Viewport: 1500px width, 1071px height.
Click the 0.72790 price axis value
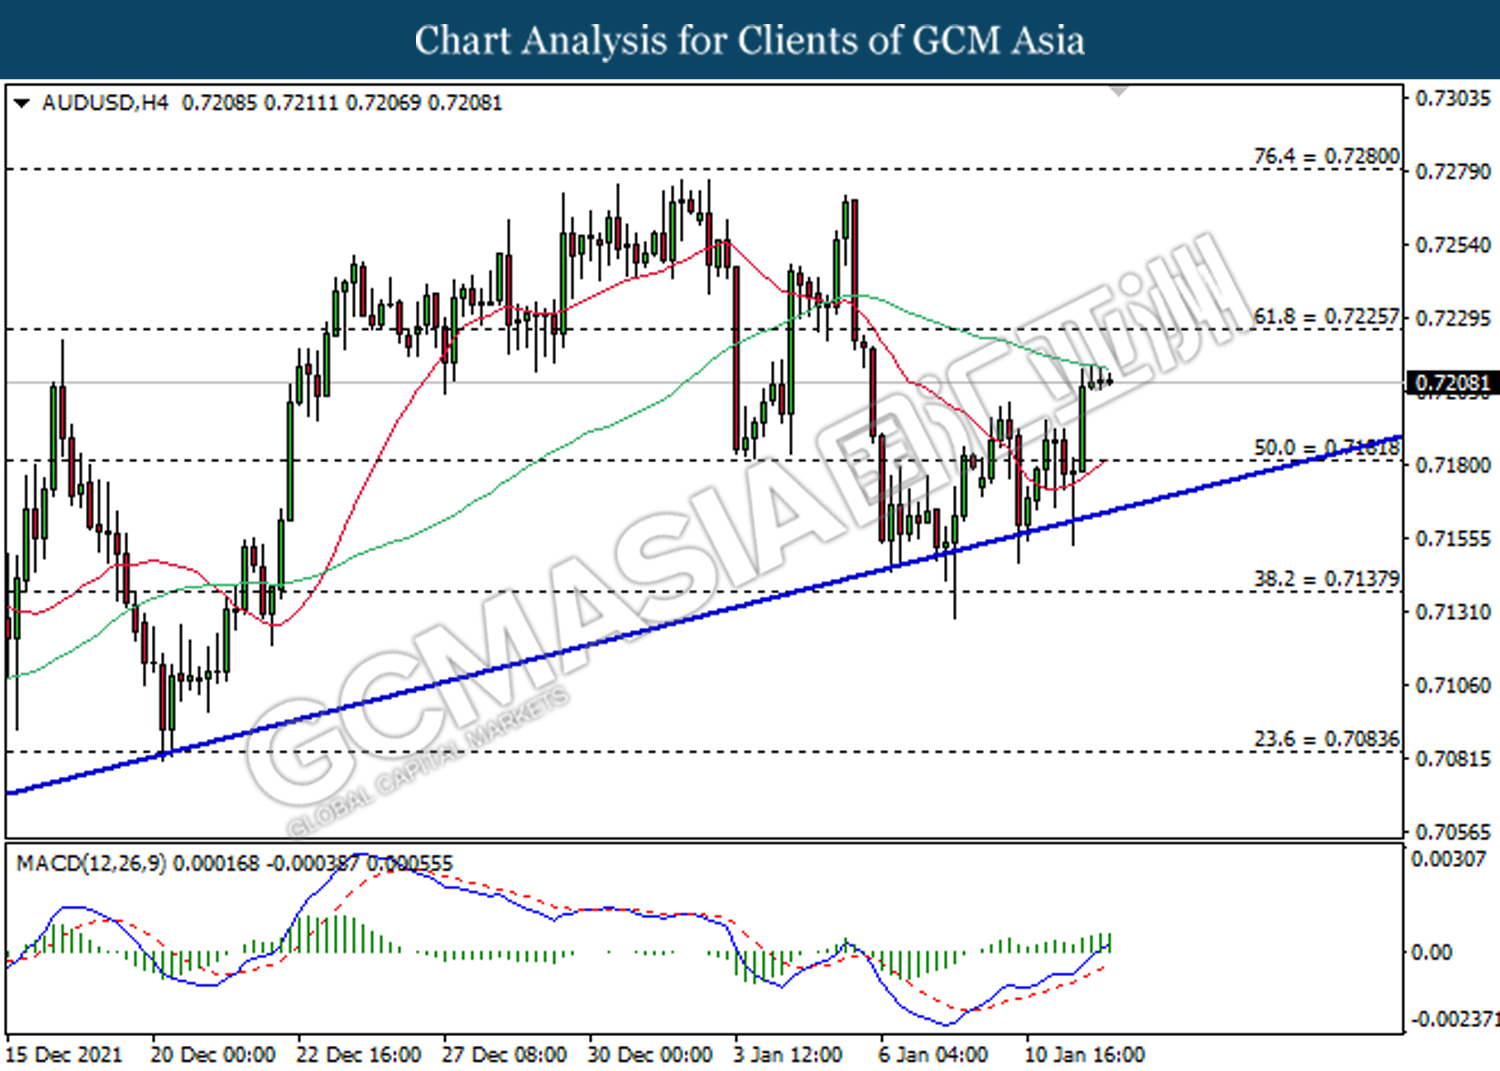point(1453,172)
